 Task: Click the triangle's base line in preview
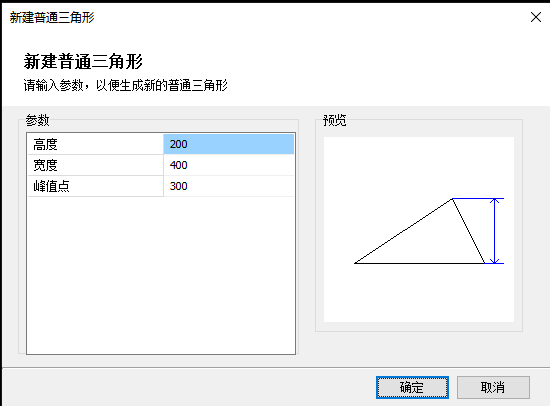pos(419,263)
